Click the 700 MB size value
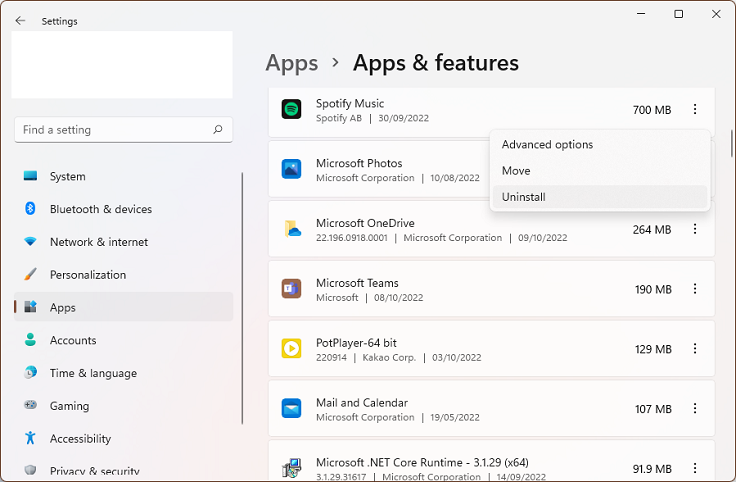736x482 pixels. (x=652, y=110)
